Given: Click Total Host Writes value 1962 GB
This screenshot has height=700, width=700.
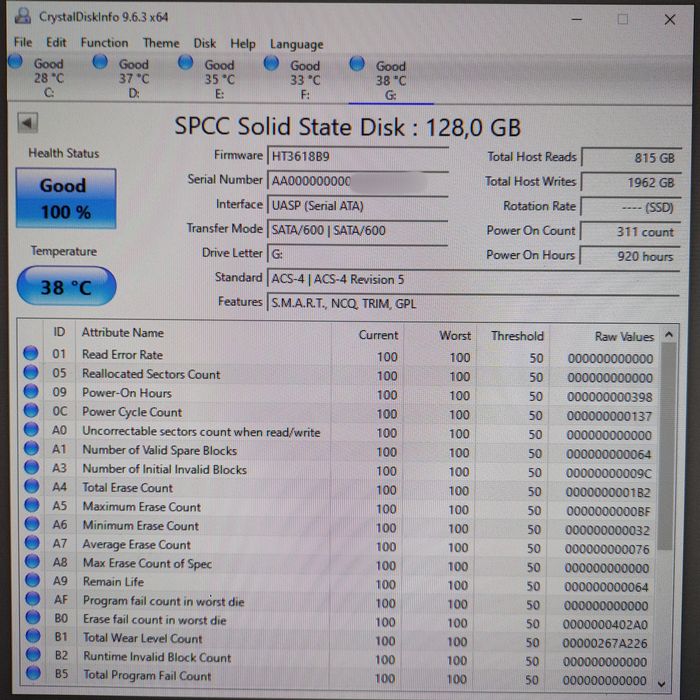Looking at the screenshot, I should point(631,183).
